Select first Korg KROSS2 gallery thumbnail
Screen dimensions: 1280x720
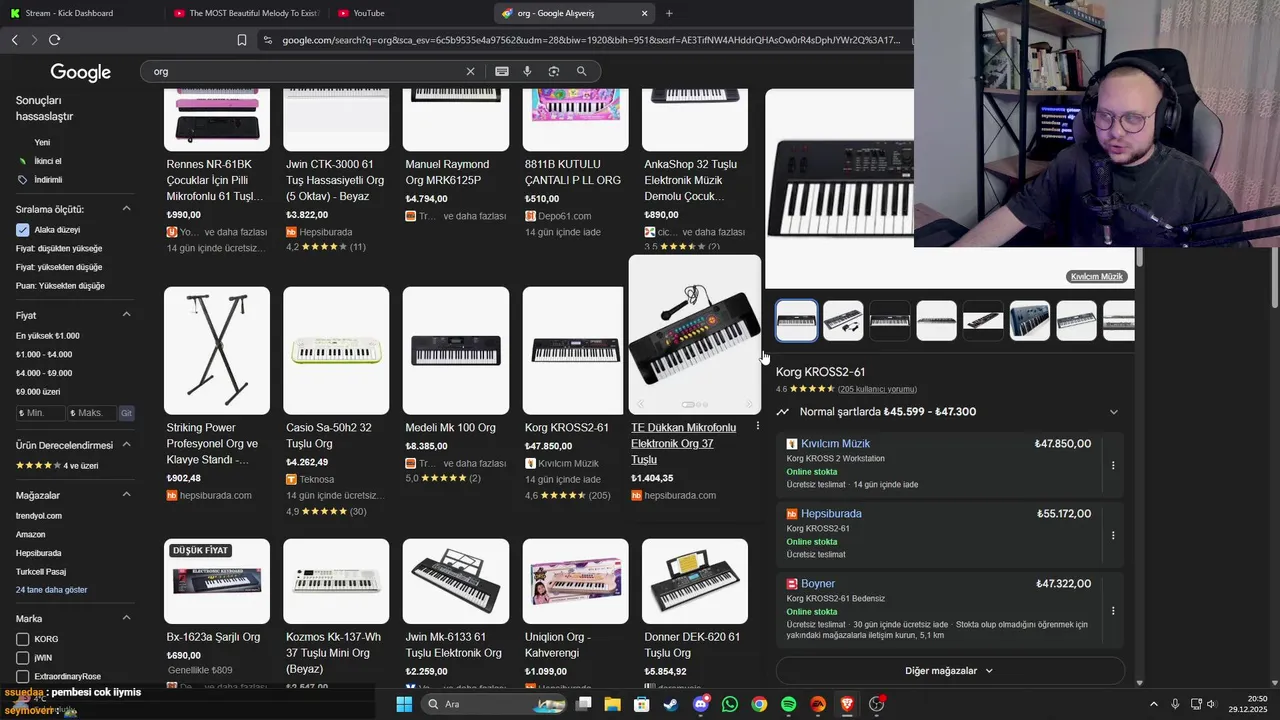[797, 321]
